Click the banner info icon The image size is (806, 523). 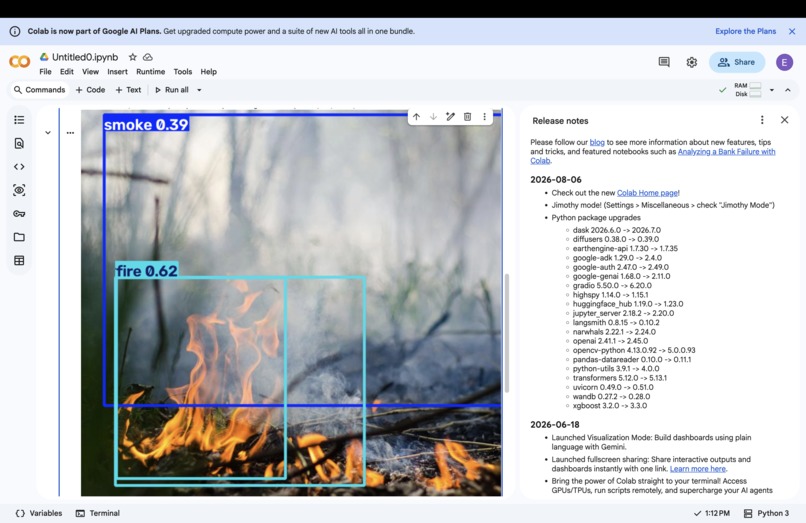click(x=15, y=31)
